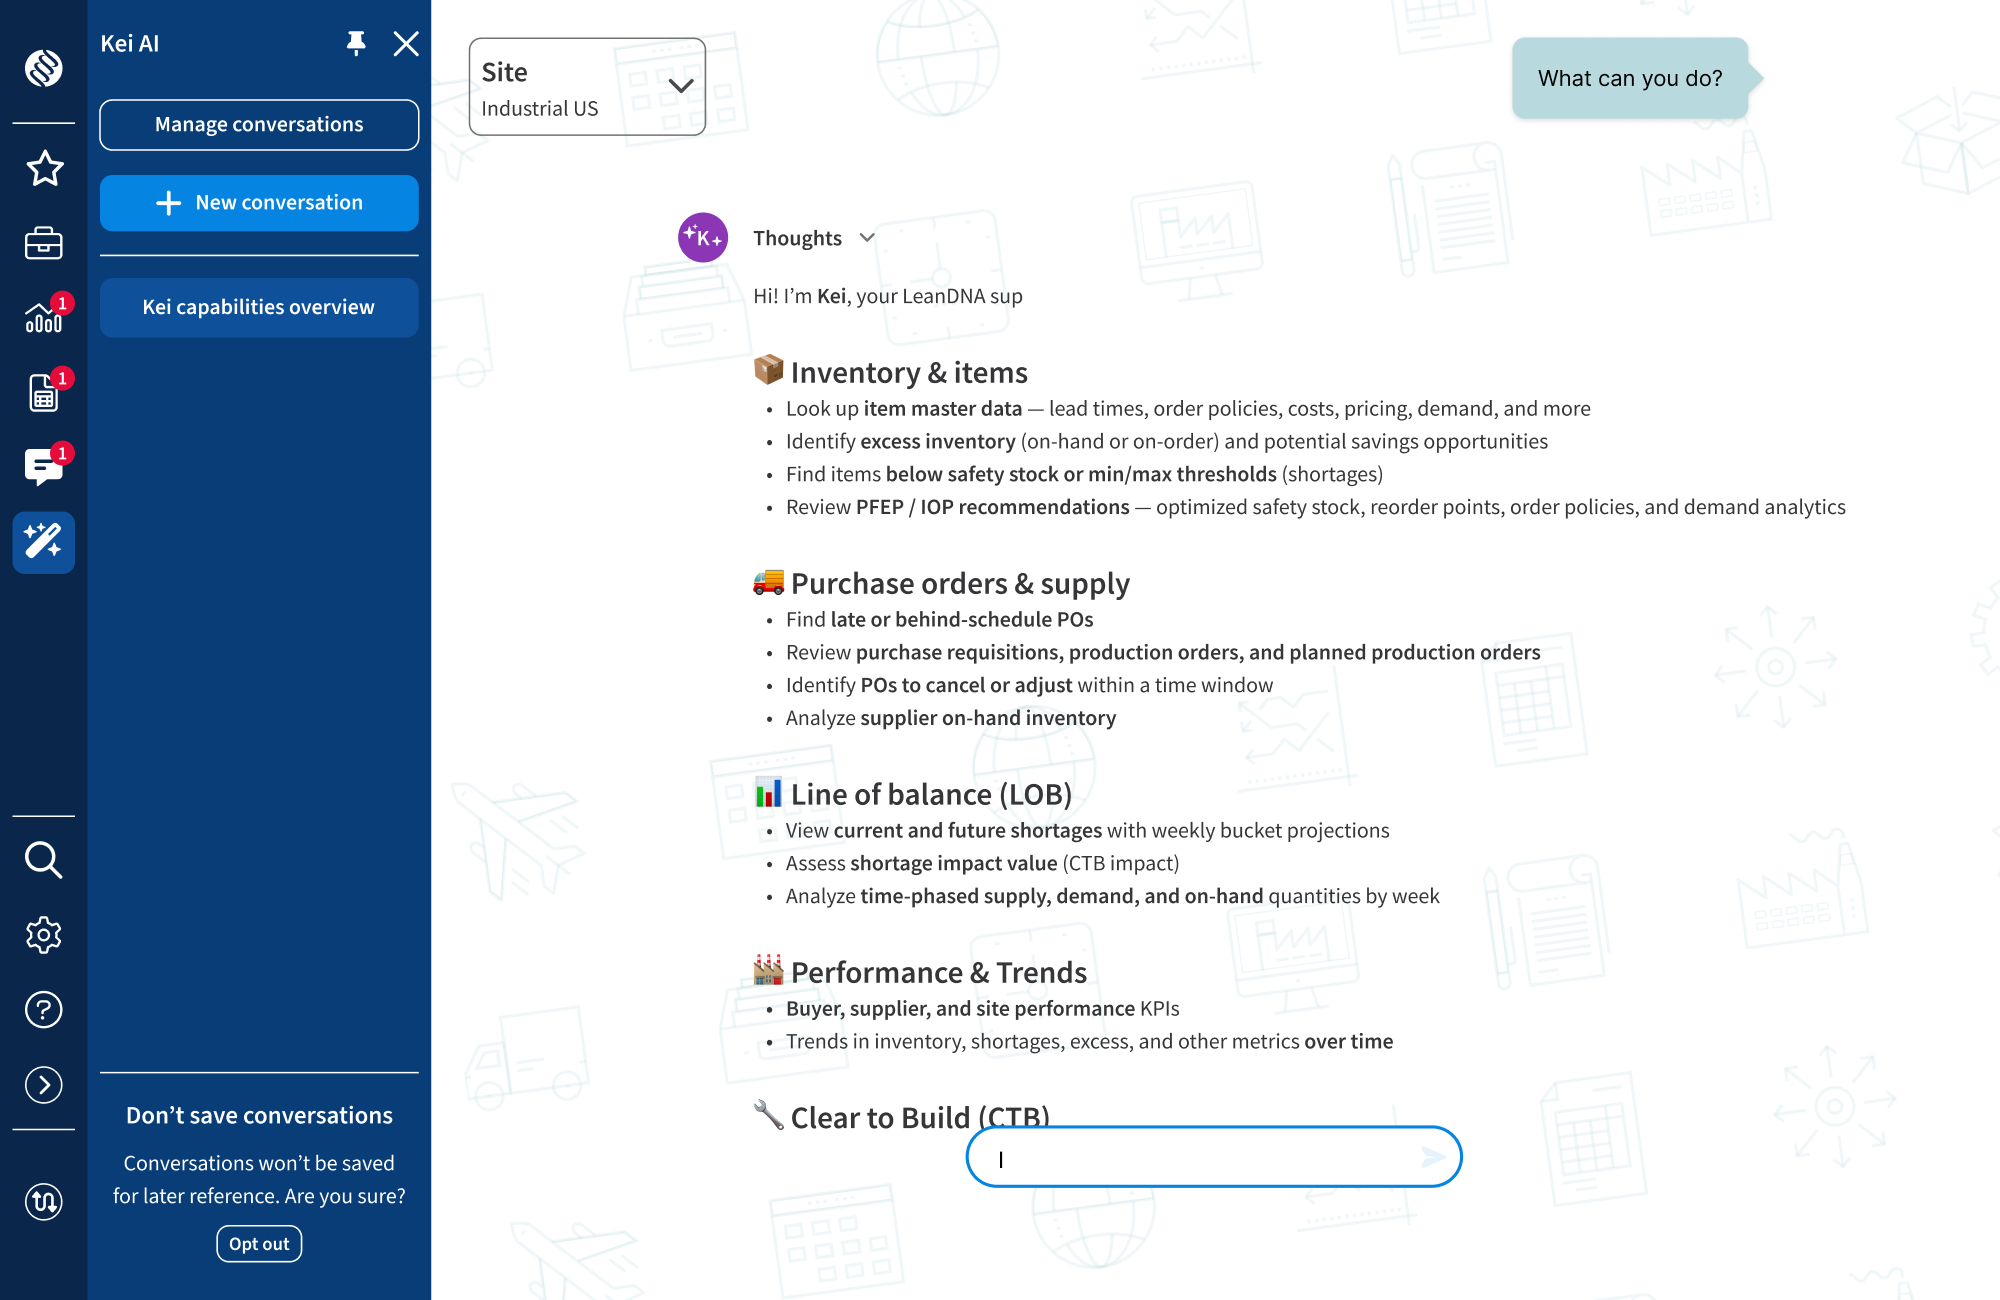Start a New conversation
The image size is (2000, 1300).
[x=259, y=203]
